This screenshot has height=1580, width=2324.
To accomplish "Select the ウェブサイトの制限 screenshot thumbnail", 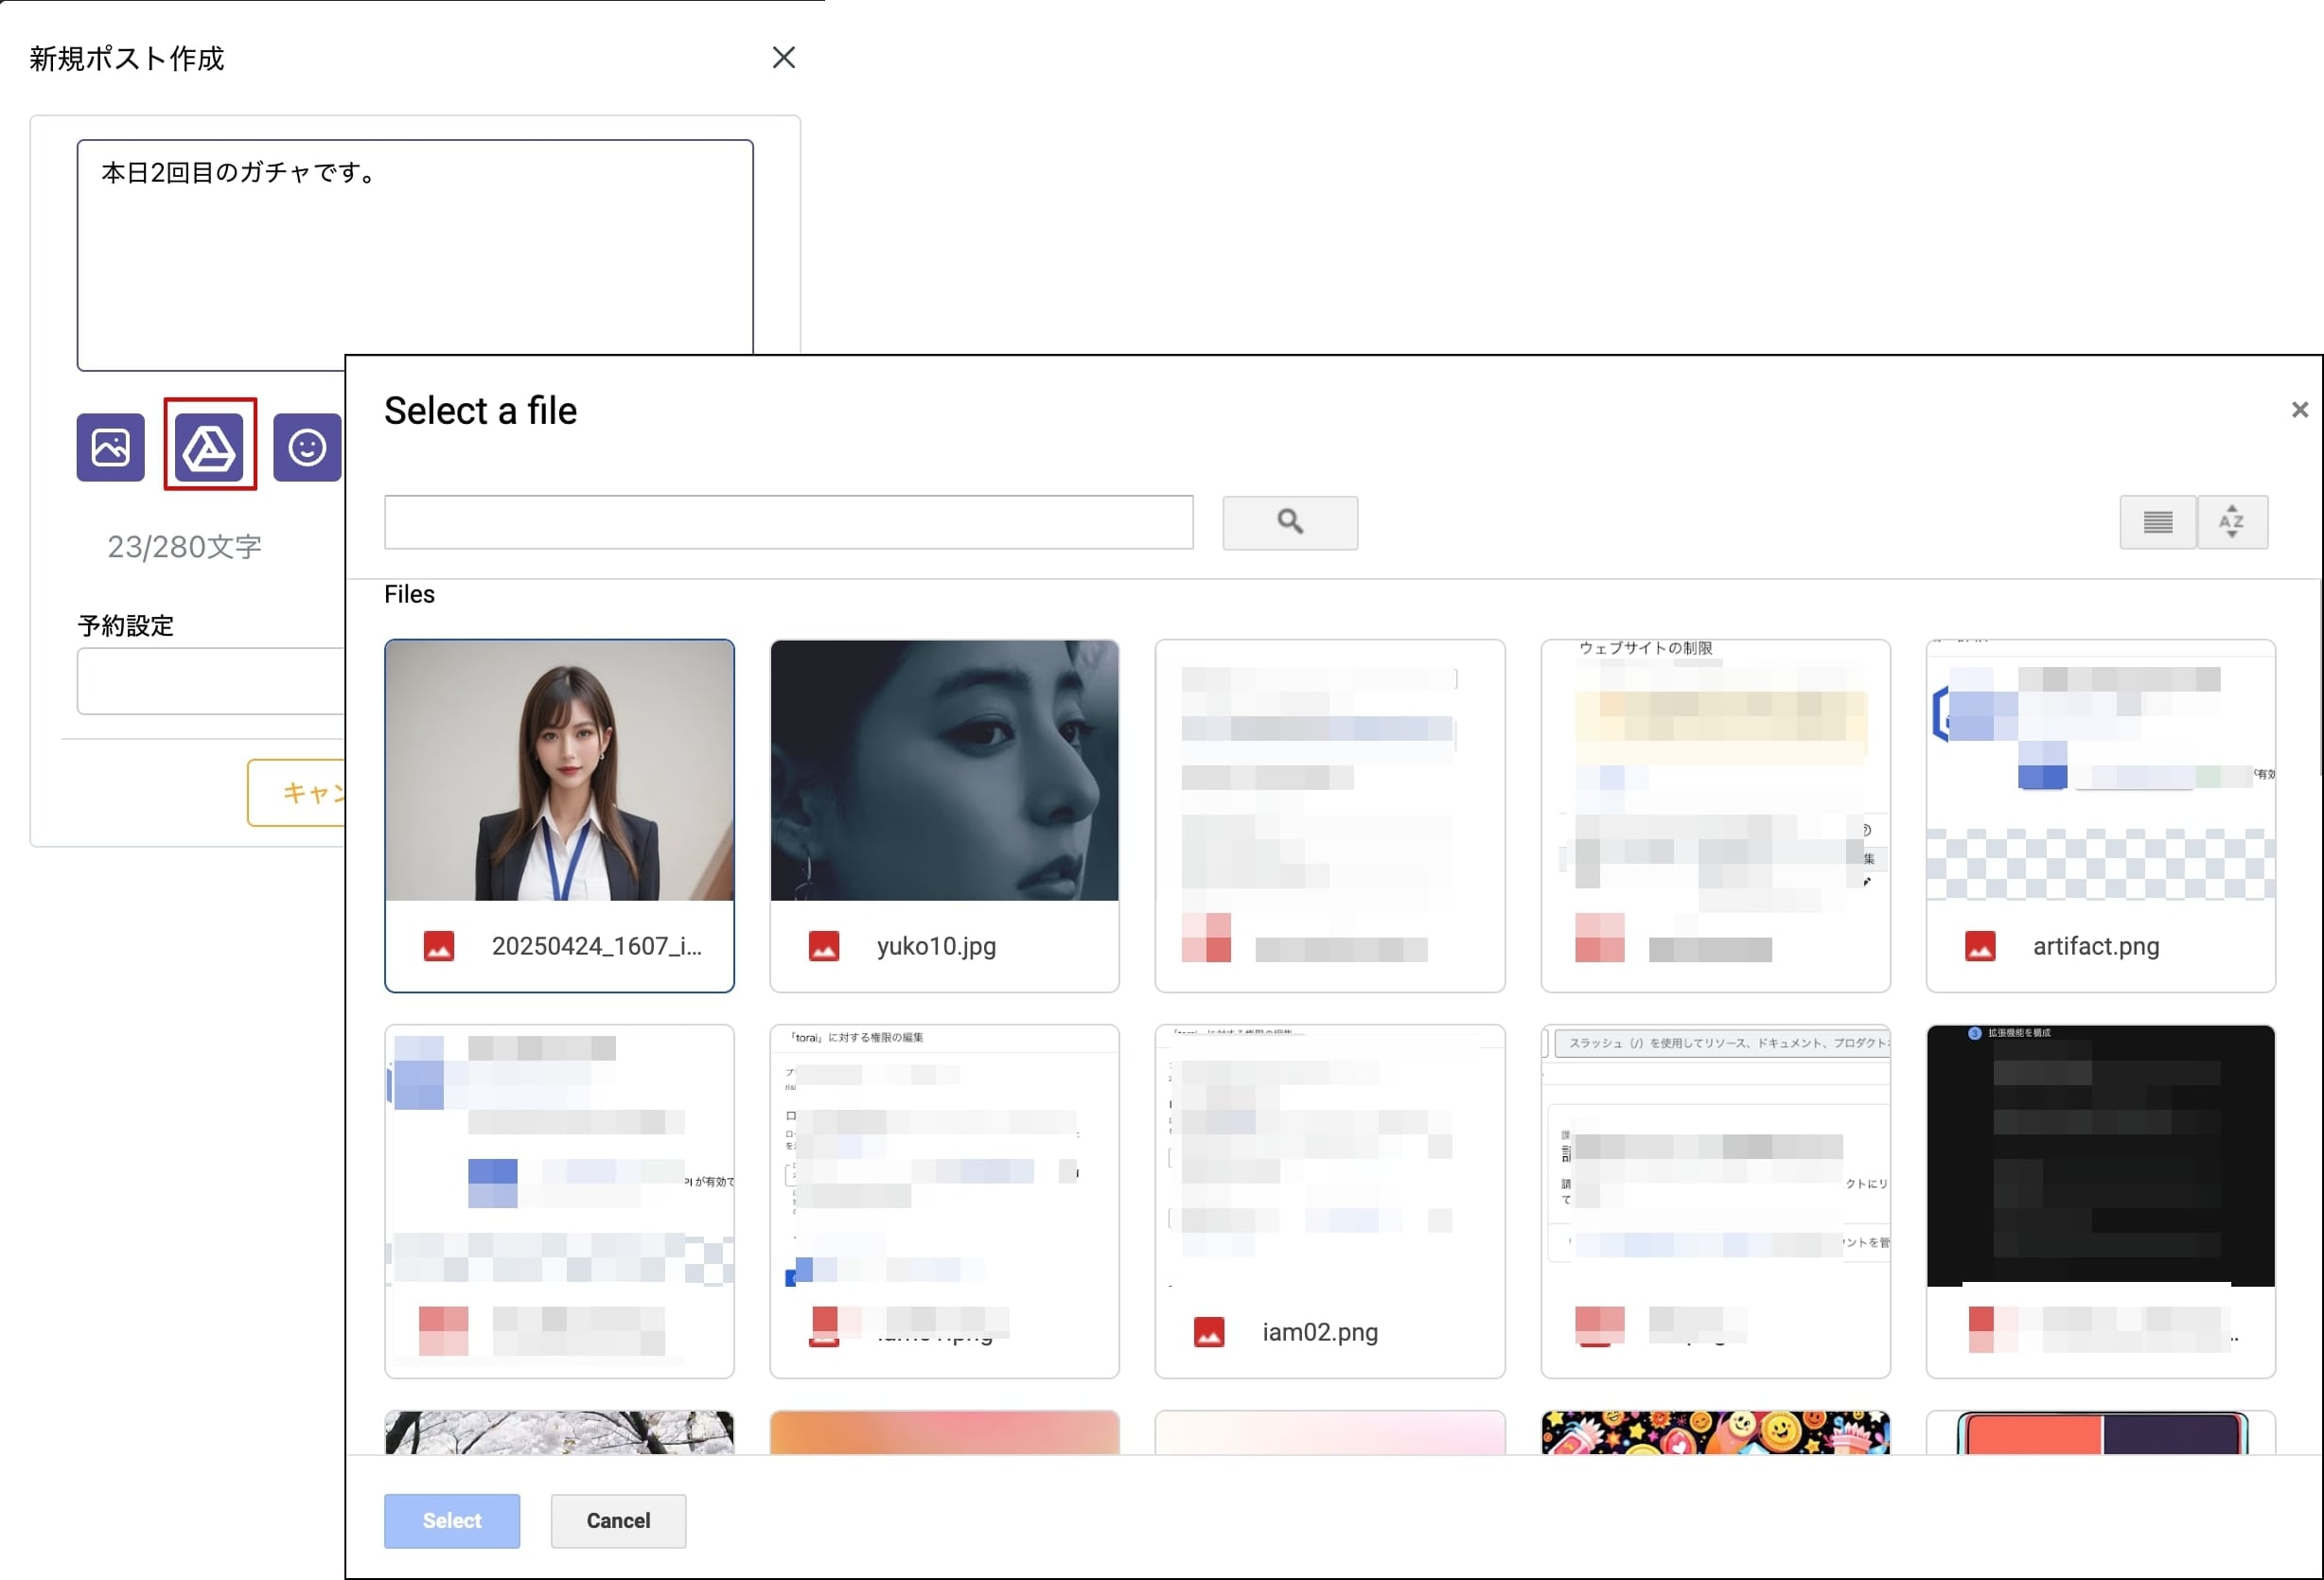I will [1715, 770].
